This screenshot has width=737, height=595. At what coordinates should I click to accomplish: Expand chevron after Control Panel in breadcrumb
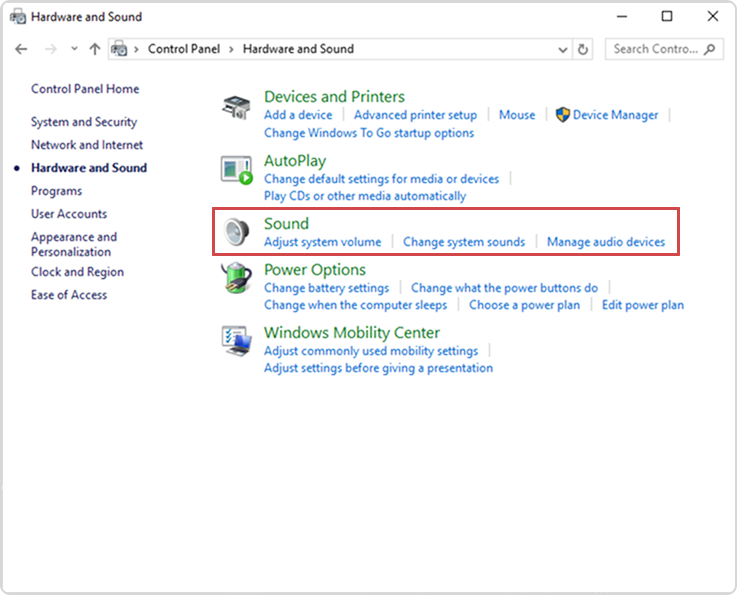click(x=231, y=49)
